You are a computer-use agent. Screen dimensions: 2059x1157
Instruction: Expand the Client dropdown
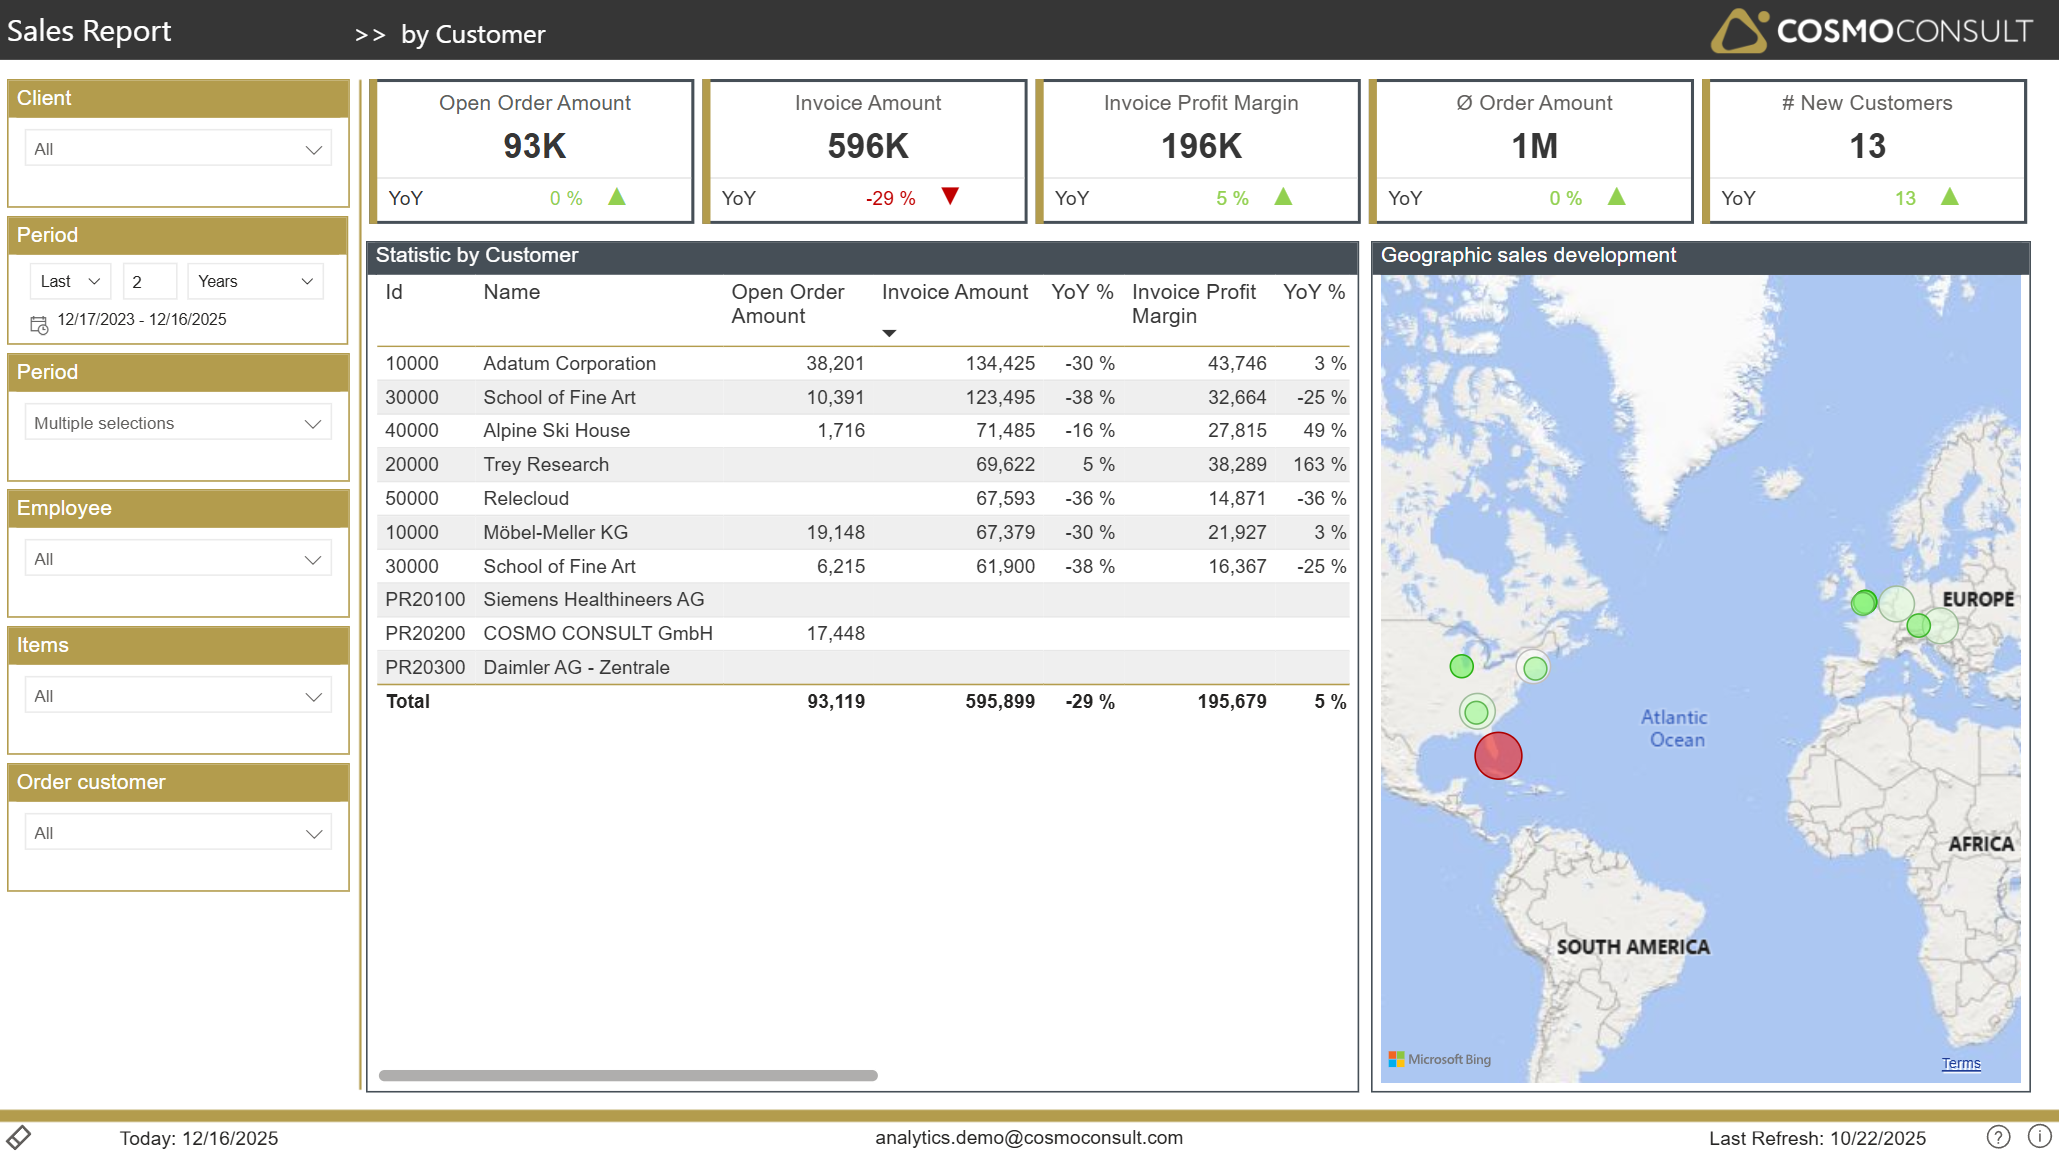[178, 149]
